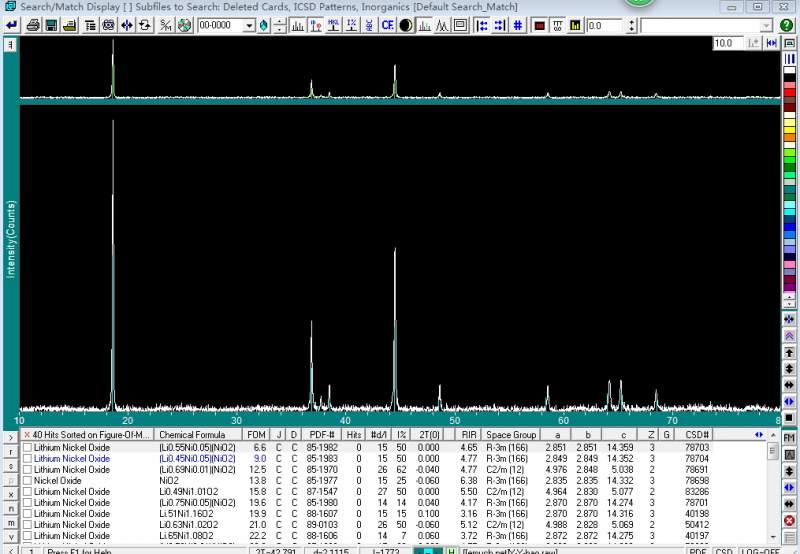Image resolution: width=800 pixels, height=554 pixels.
Task: Sort by Space Group column header
Action: 511,435
